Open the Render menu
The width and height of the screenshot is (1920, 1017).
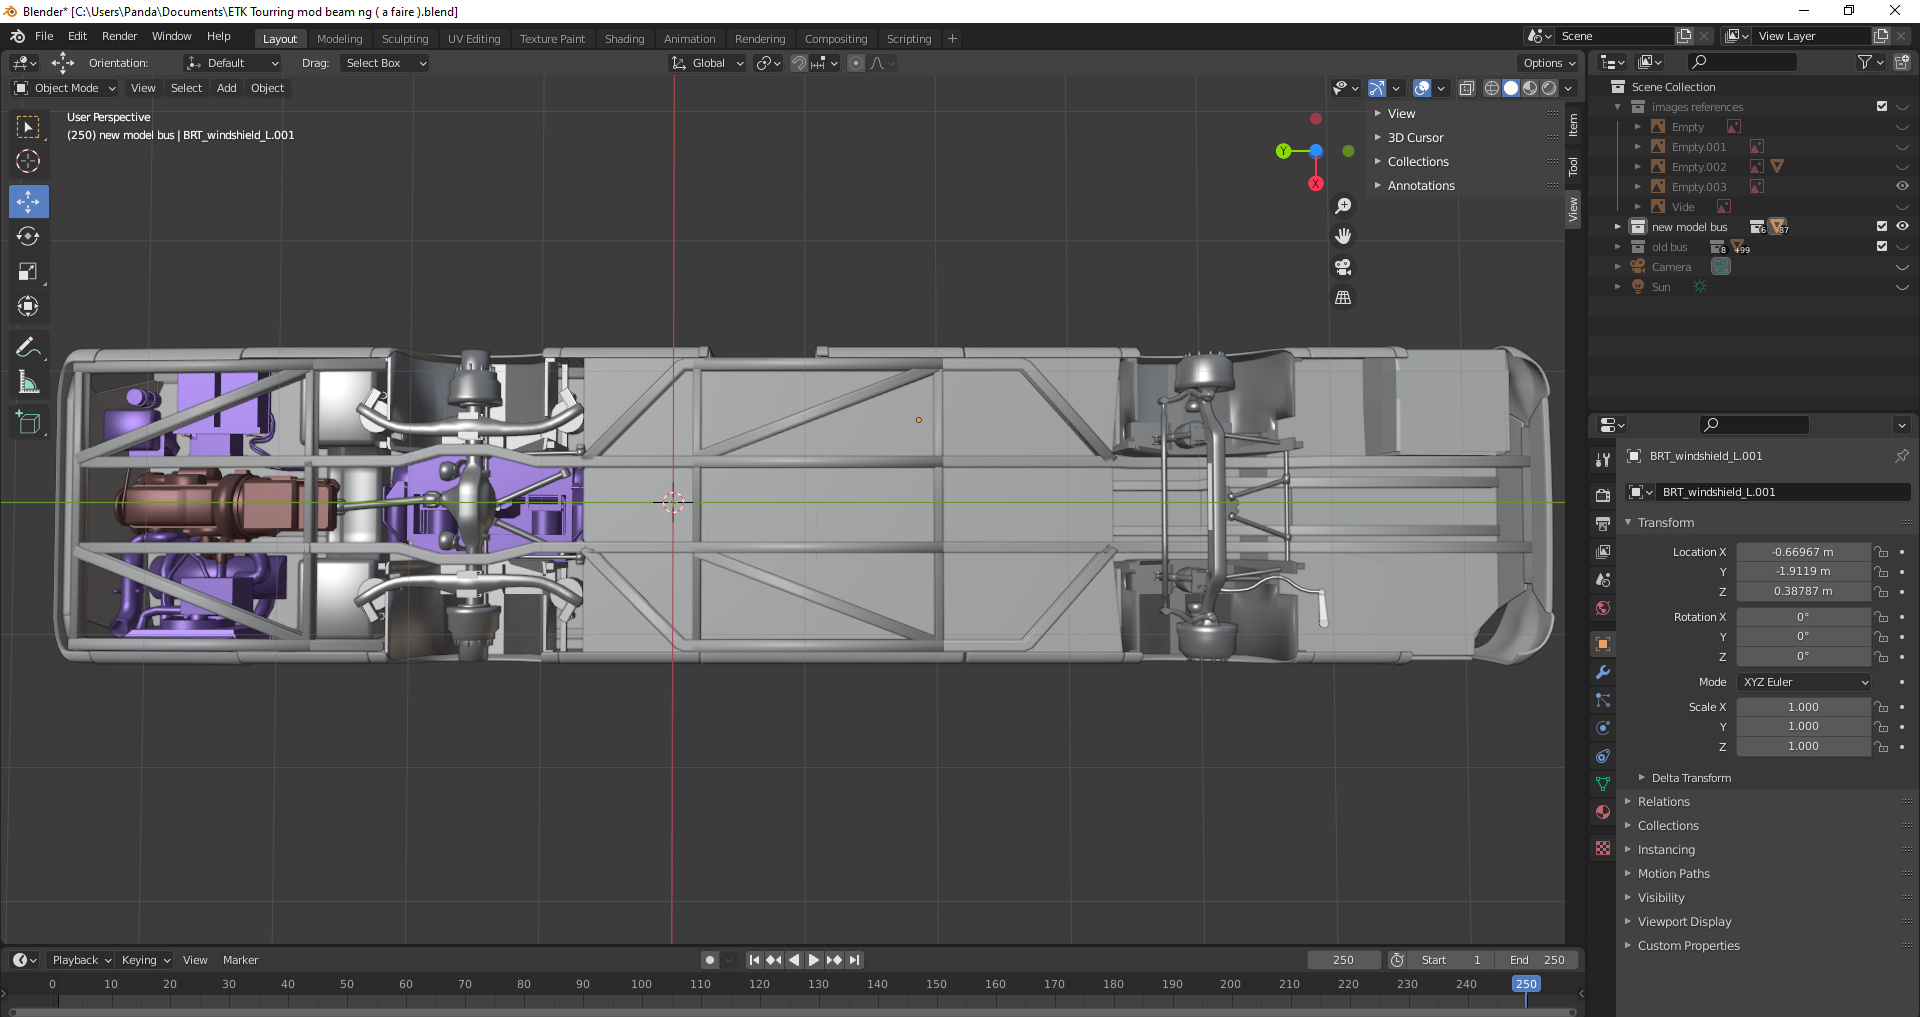[x=119, y=36]
